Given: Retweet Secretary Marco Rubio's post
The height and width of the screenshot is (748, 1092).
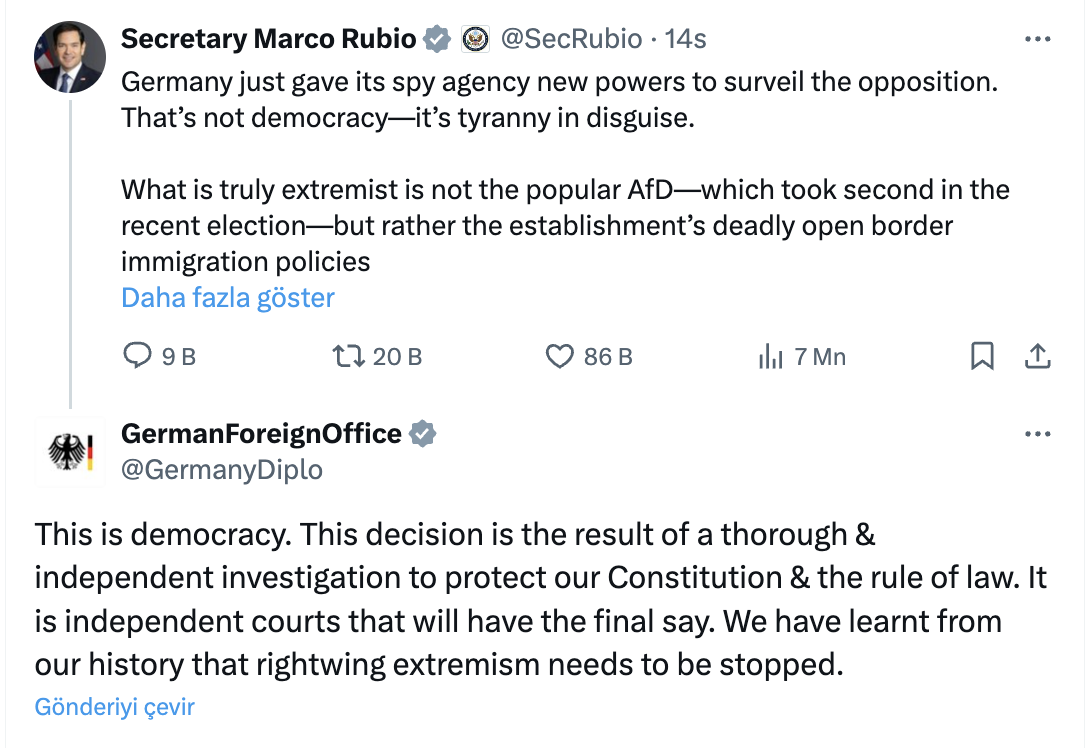Looking at the screenshot, I should tap(348, 356).
